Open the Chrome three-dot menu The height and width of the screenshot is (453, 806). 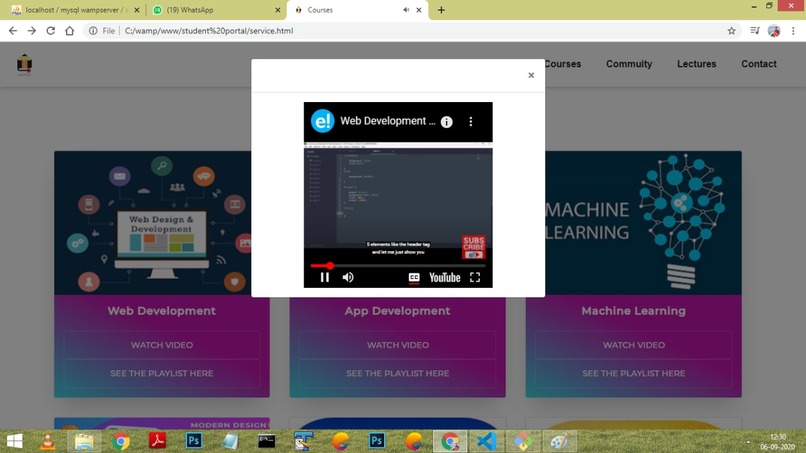point(793,31)
